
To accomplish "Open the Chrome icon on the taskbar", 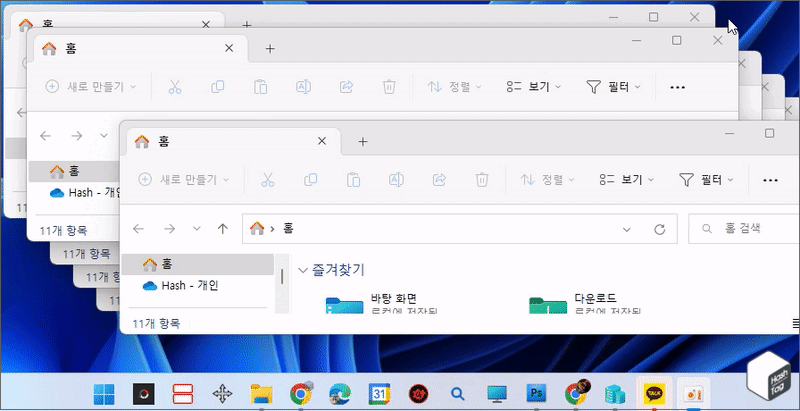I will (301, 394).
